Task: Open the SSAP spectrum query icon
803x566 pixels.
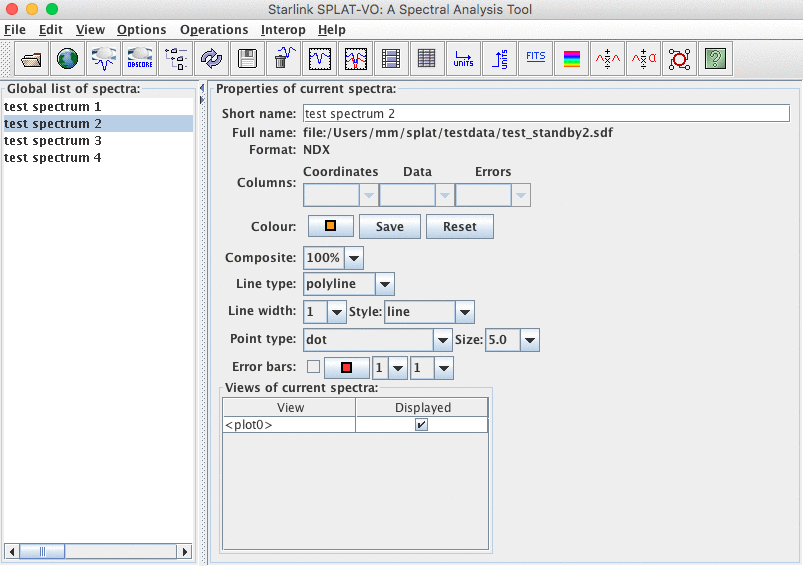Action: tap(103, 59)
